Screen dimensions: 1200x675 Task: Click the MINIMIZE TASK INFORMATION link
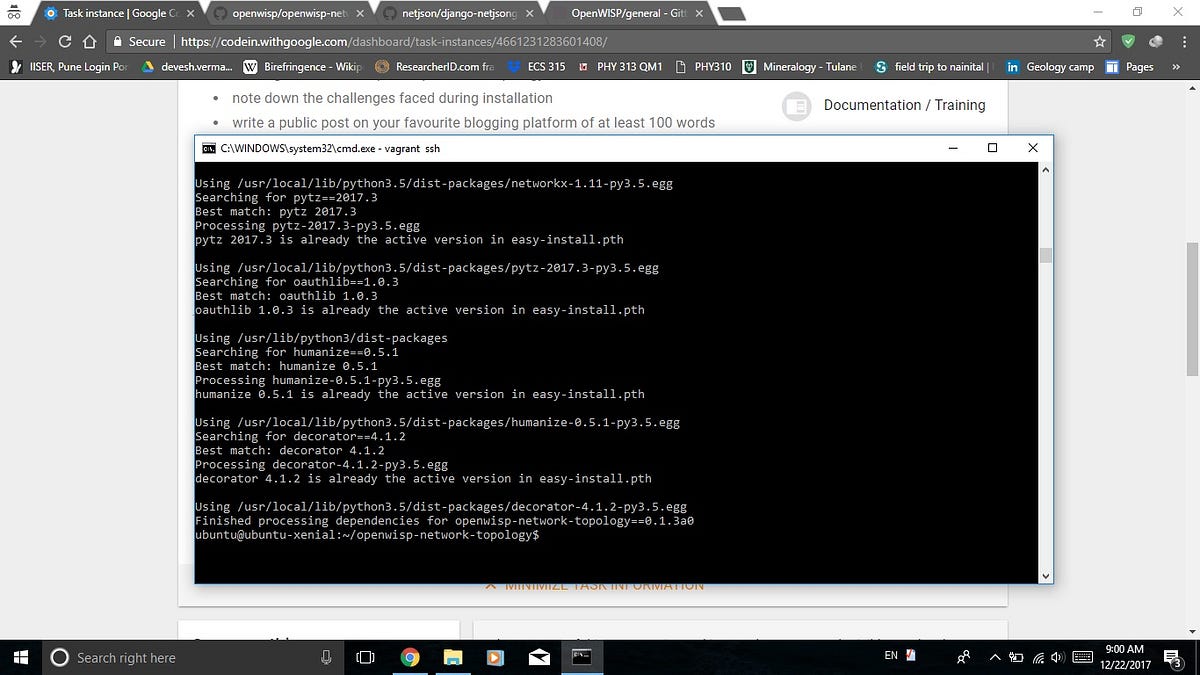coord(595,585)
